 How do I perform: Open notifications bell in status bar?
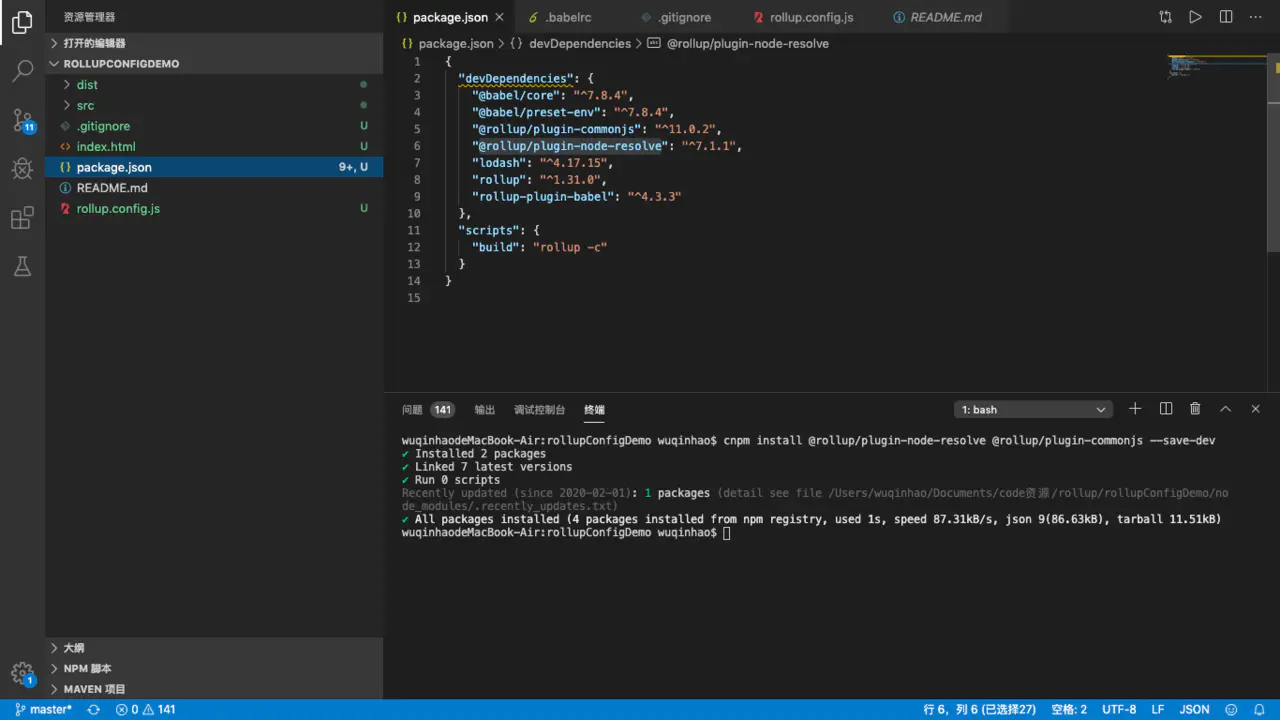(1260, 710)
